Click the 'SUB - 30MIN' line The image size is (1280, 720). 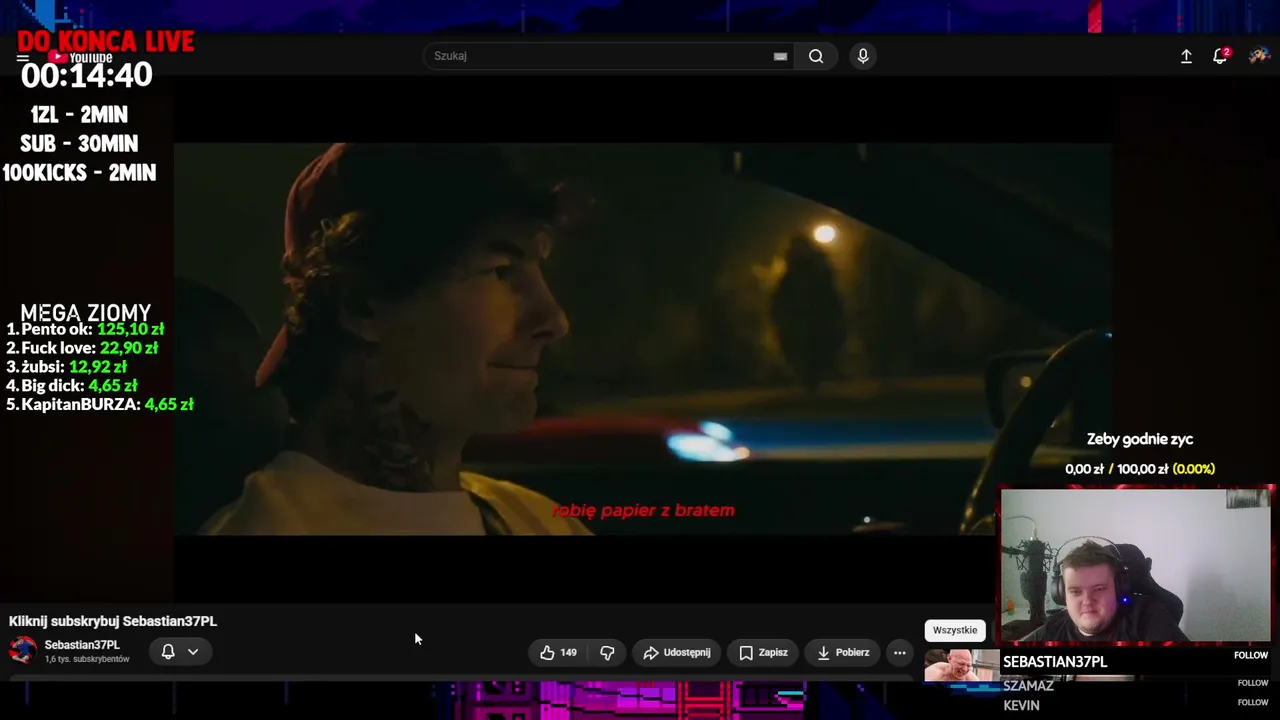pyautogui.click(x=79, y=144)
